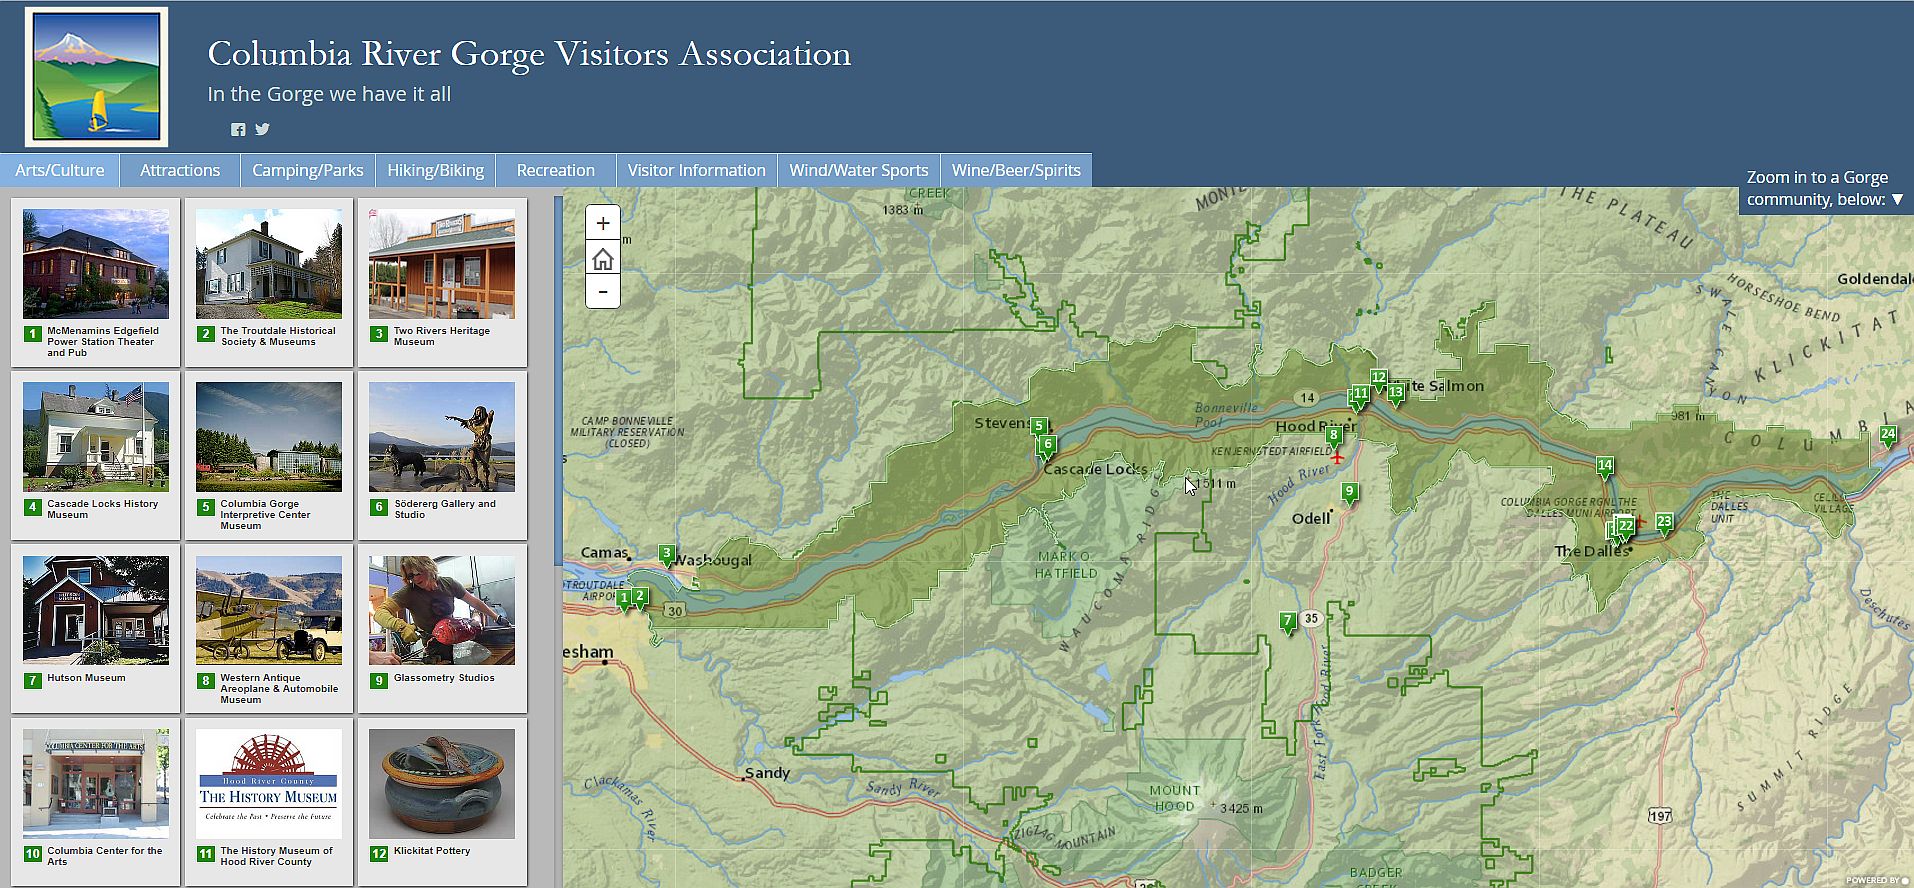1914x888 pixels.
Task: Switch to Wine/Beer/Spirits tab
Action: click(1016, 170)
